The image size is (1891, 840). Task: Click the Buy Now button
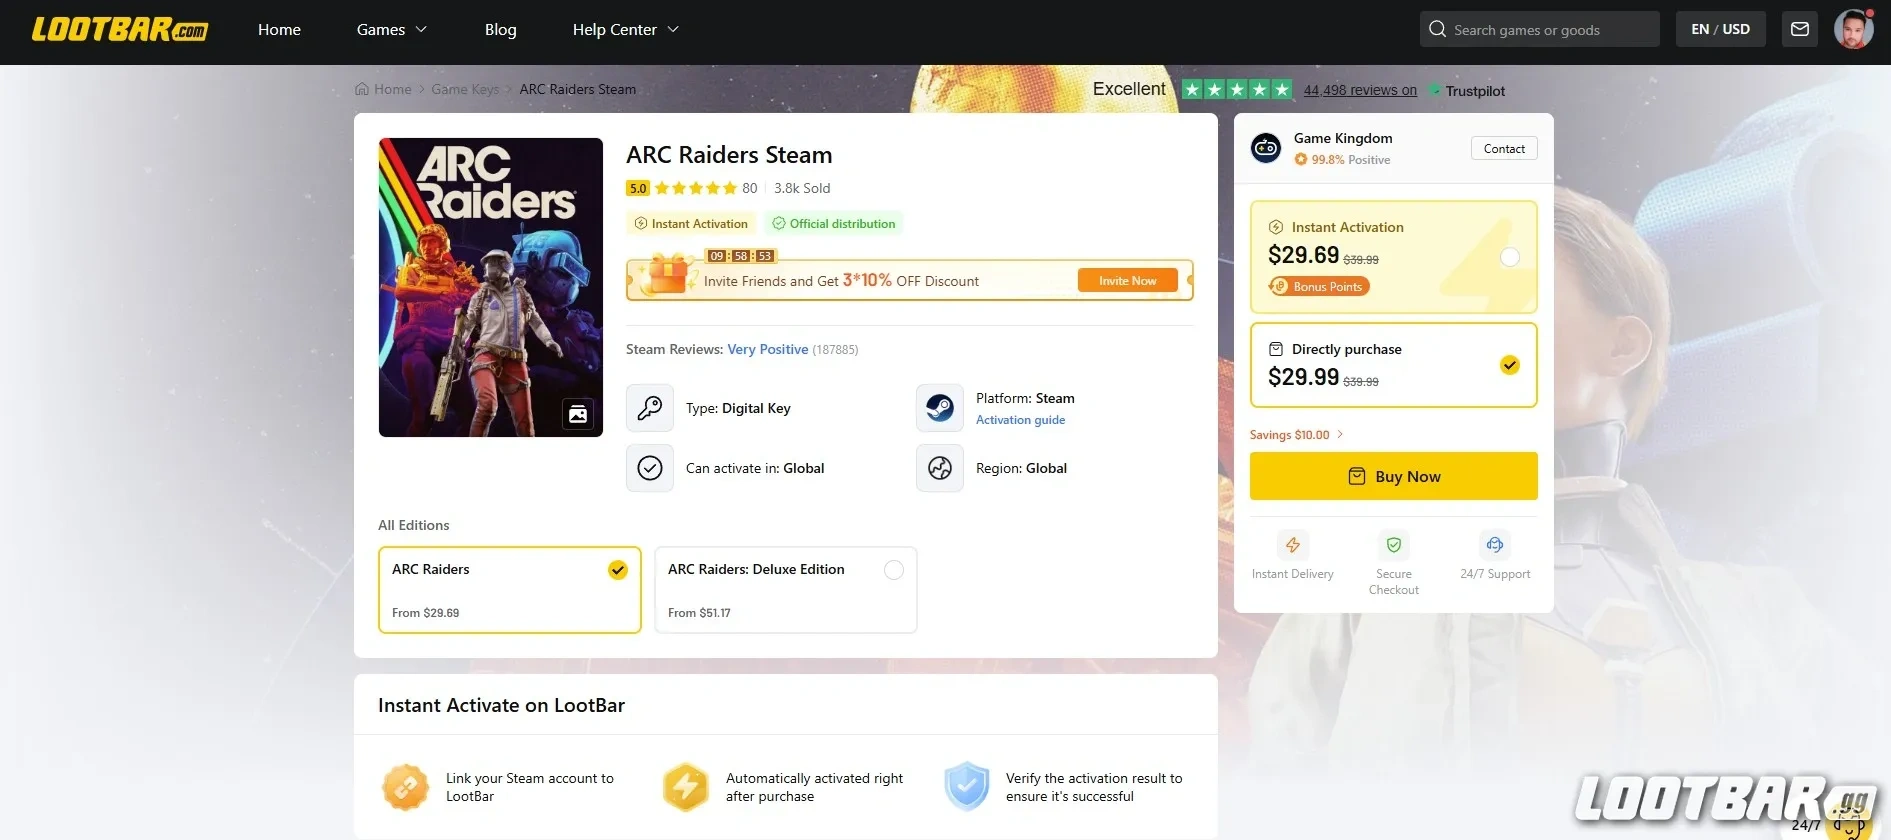coord(1393,476)
